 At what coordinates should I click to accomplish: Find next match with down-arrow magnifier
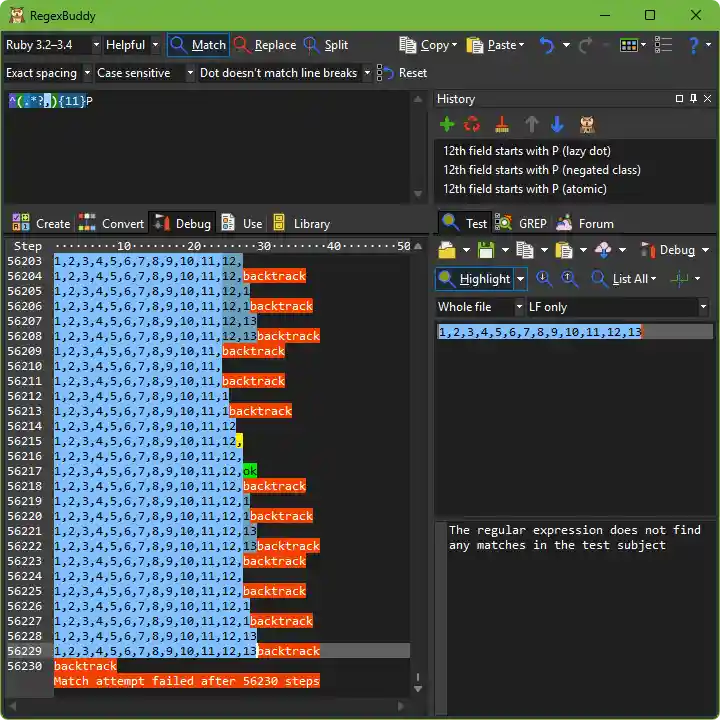click(544, 279)
